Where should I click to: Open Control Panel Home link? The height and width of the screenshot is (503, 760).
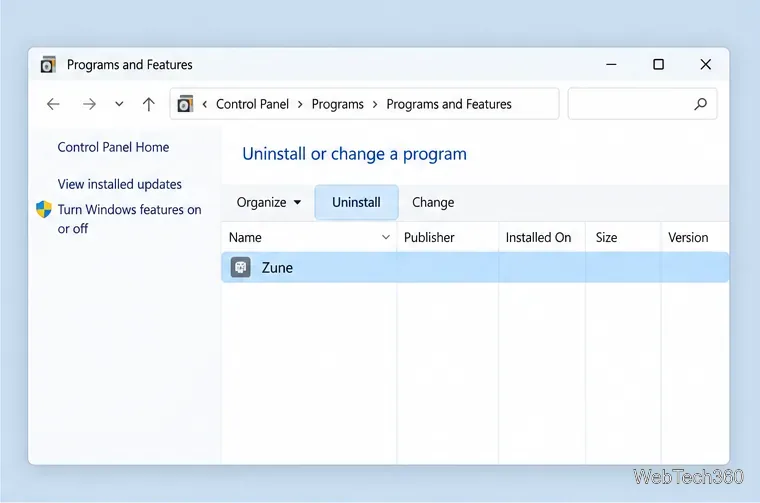pos(113,147)
